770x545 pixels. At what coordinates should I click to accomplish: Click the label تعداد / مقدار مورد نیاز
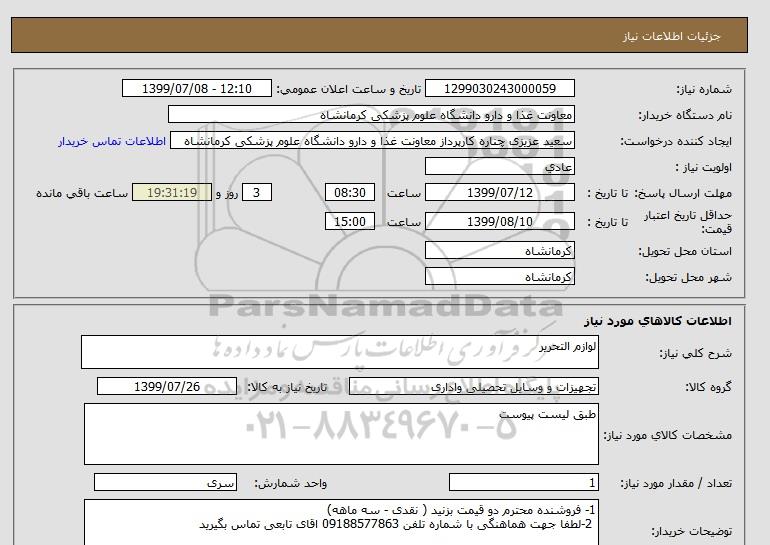(676, 483)
